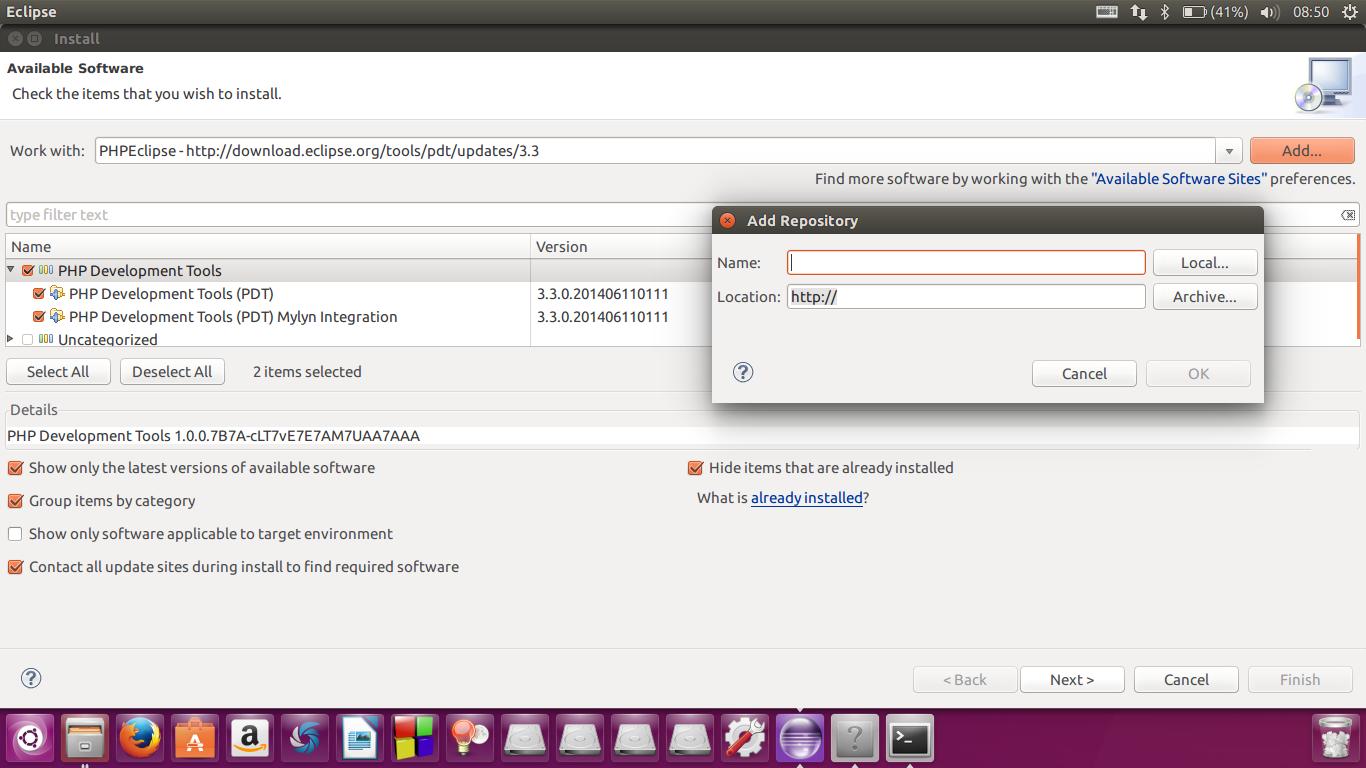The width and height of the screenshot is (1366, 768).
Task: Expand the Uncategorized category
Action: (x=11, y=339)
